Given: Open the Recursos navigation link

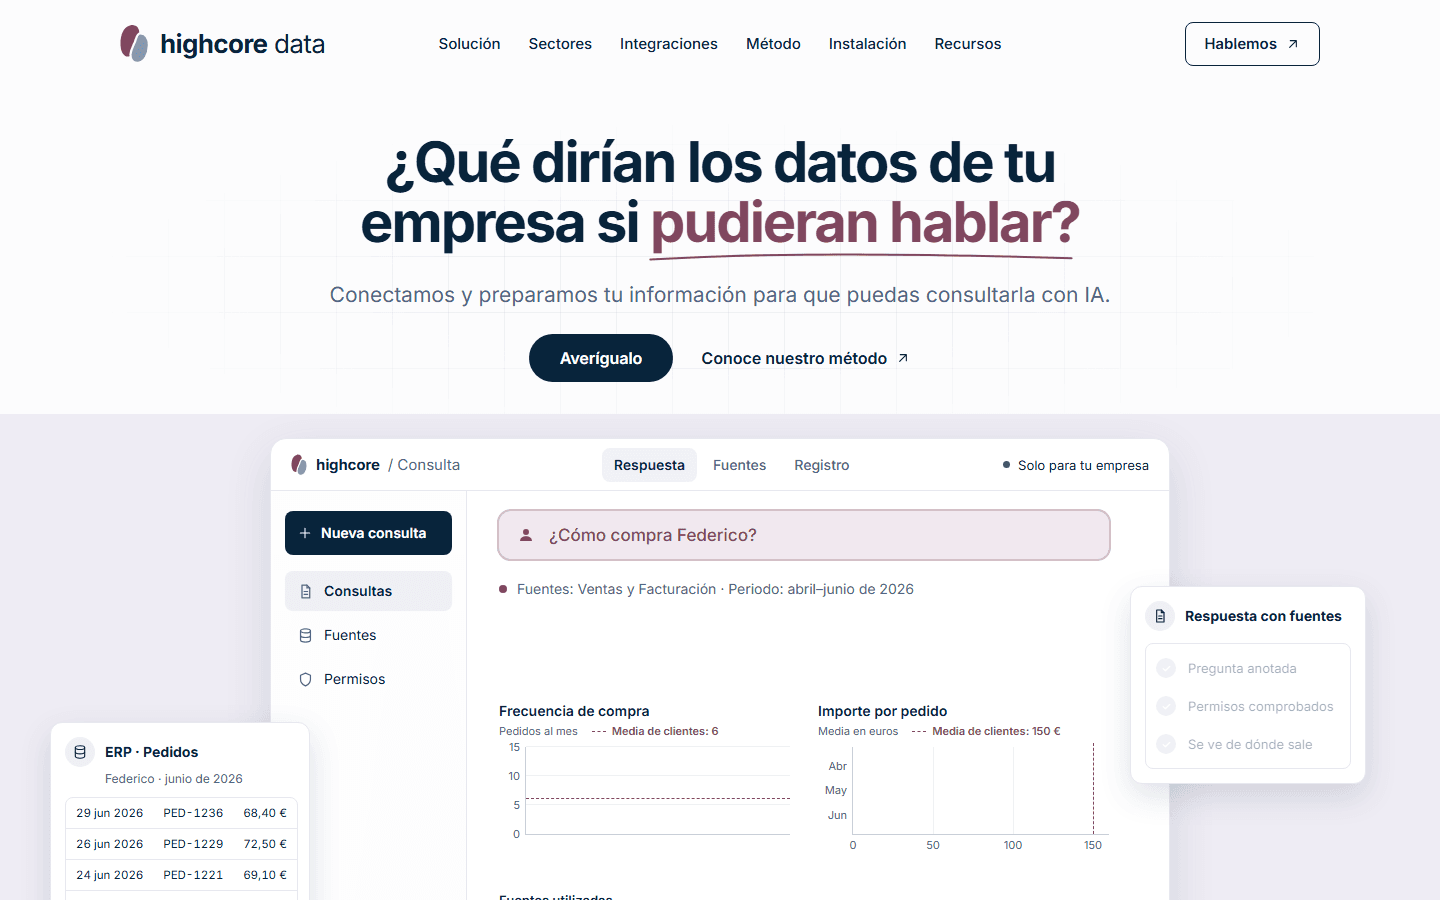Looking at the screenshot, I should [968, 44].
